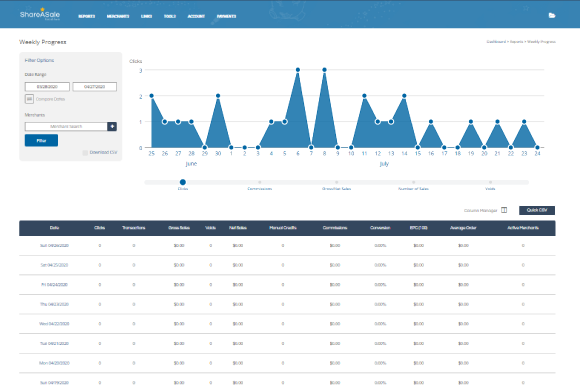Select Number of Sales on chart slider
Screen dimensions: 580x390
(x=414, y=182)
